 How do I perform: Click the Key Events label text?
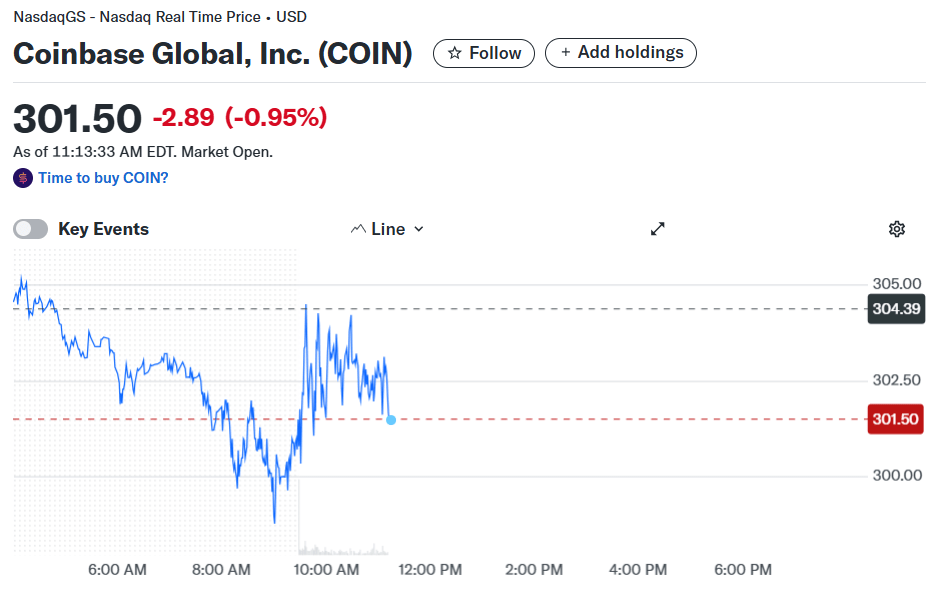click(103, 229)
